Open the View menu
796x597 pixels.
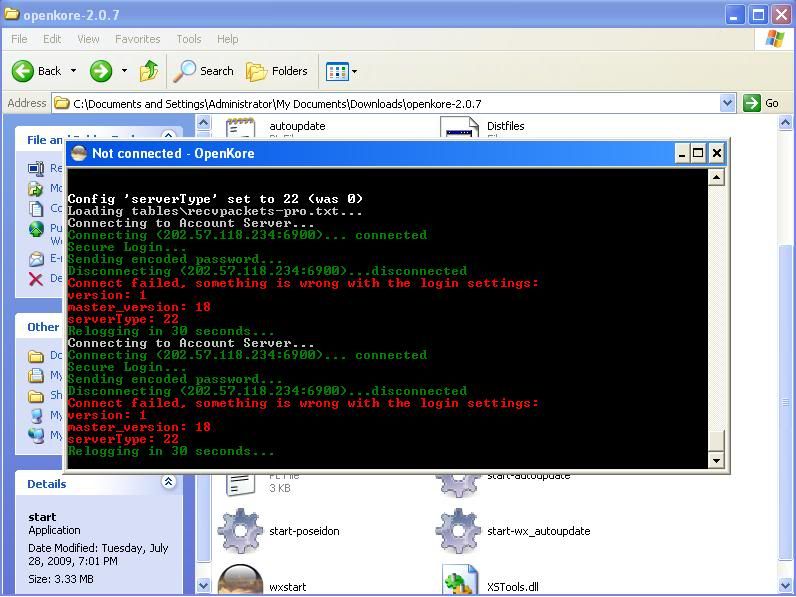tap(88, 39)
